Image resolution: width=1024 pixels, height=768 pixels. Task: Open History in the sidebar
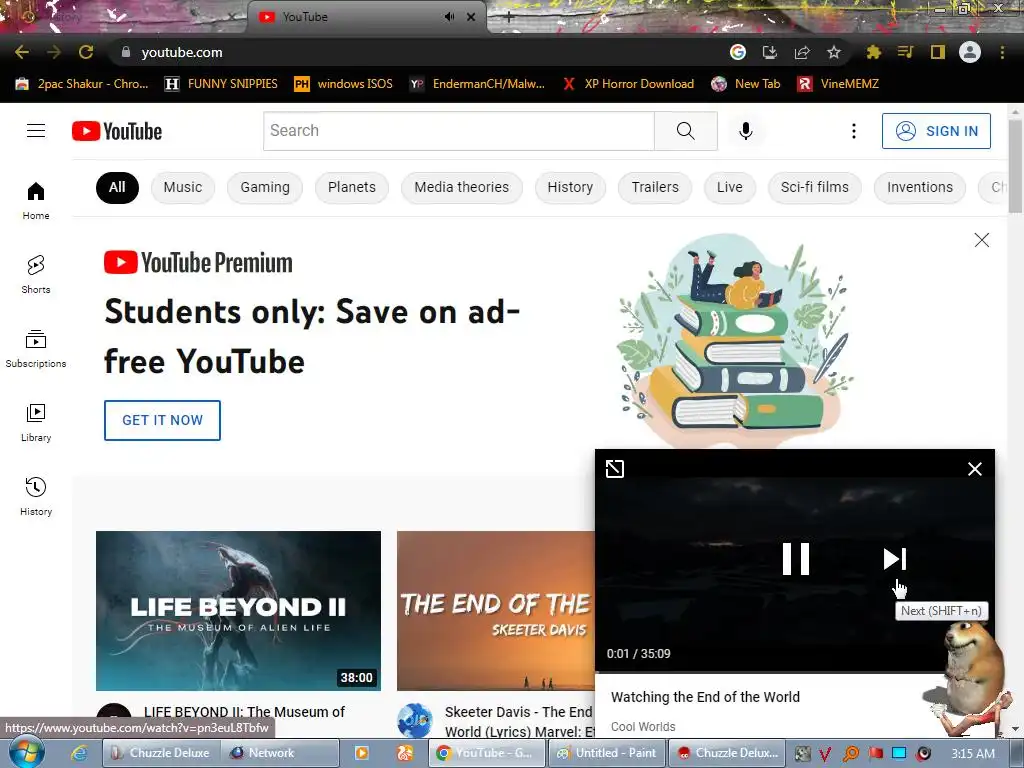click(36, 496)
